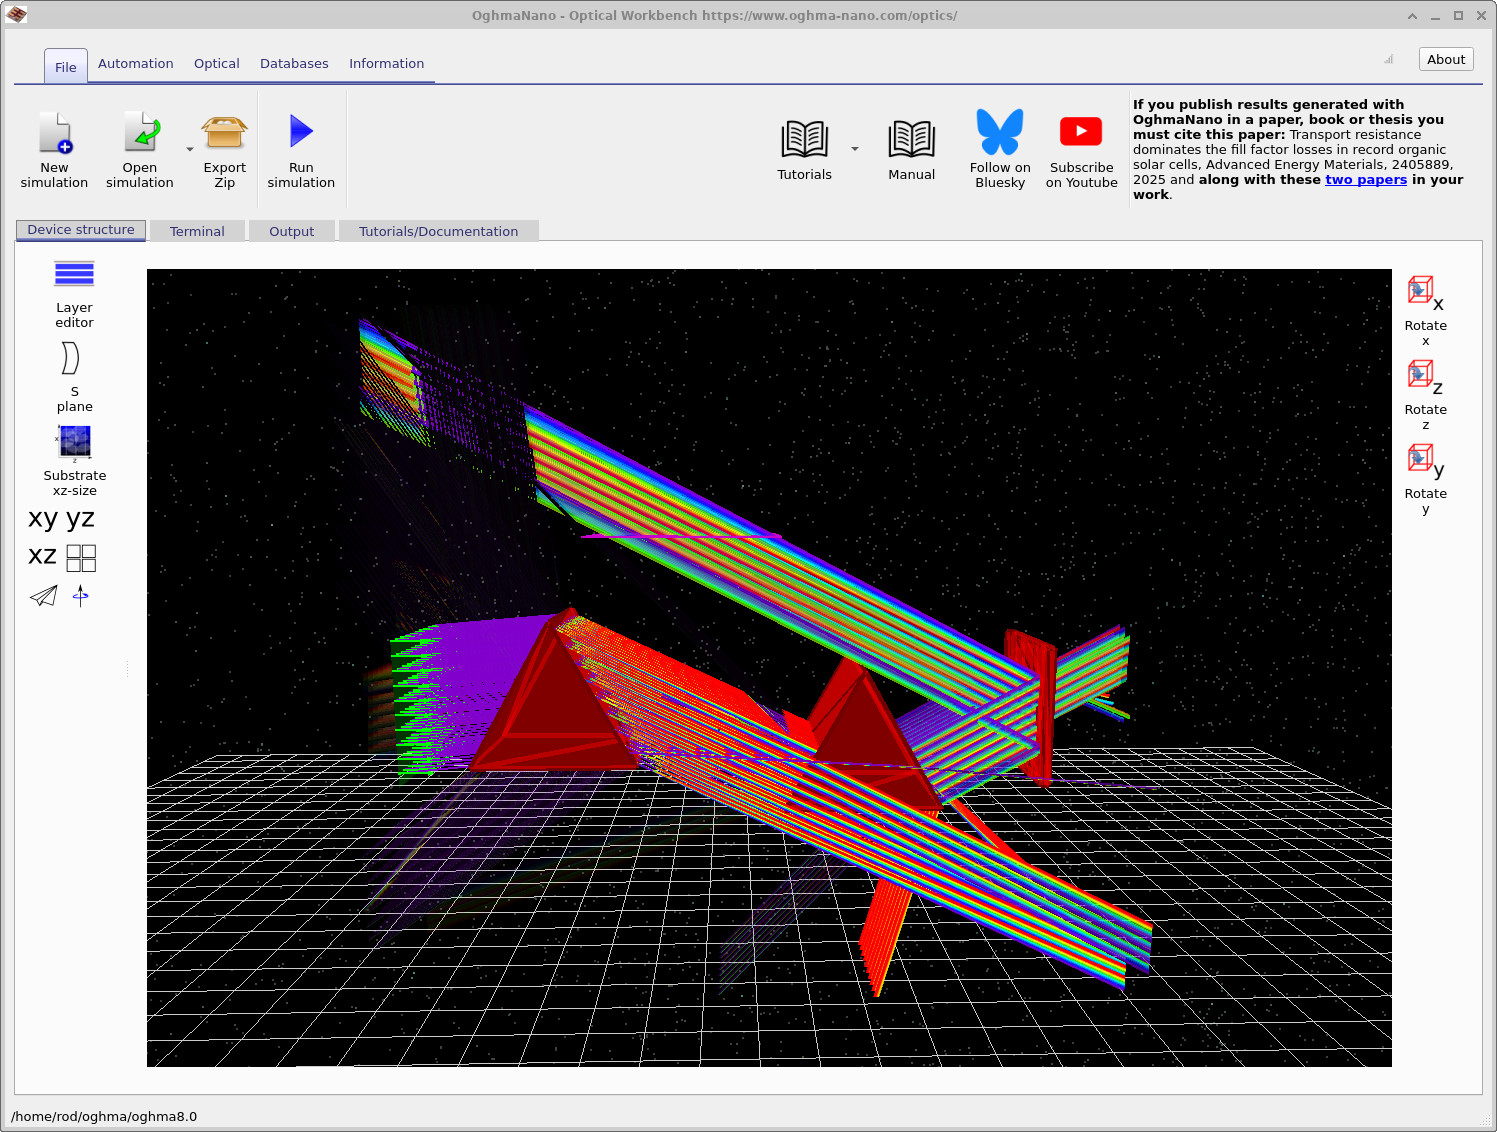Click the Rotate x icon
The width and height of the screenshot is (1497, 1132).
[x=1420, y=291]
